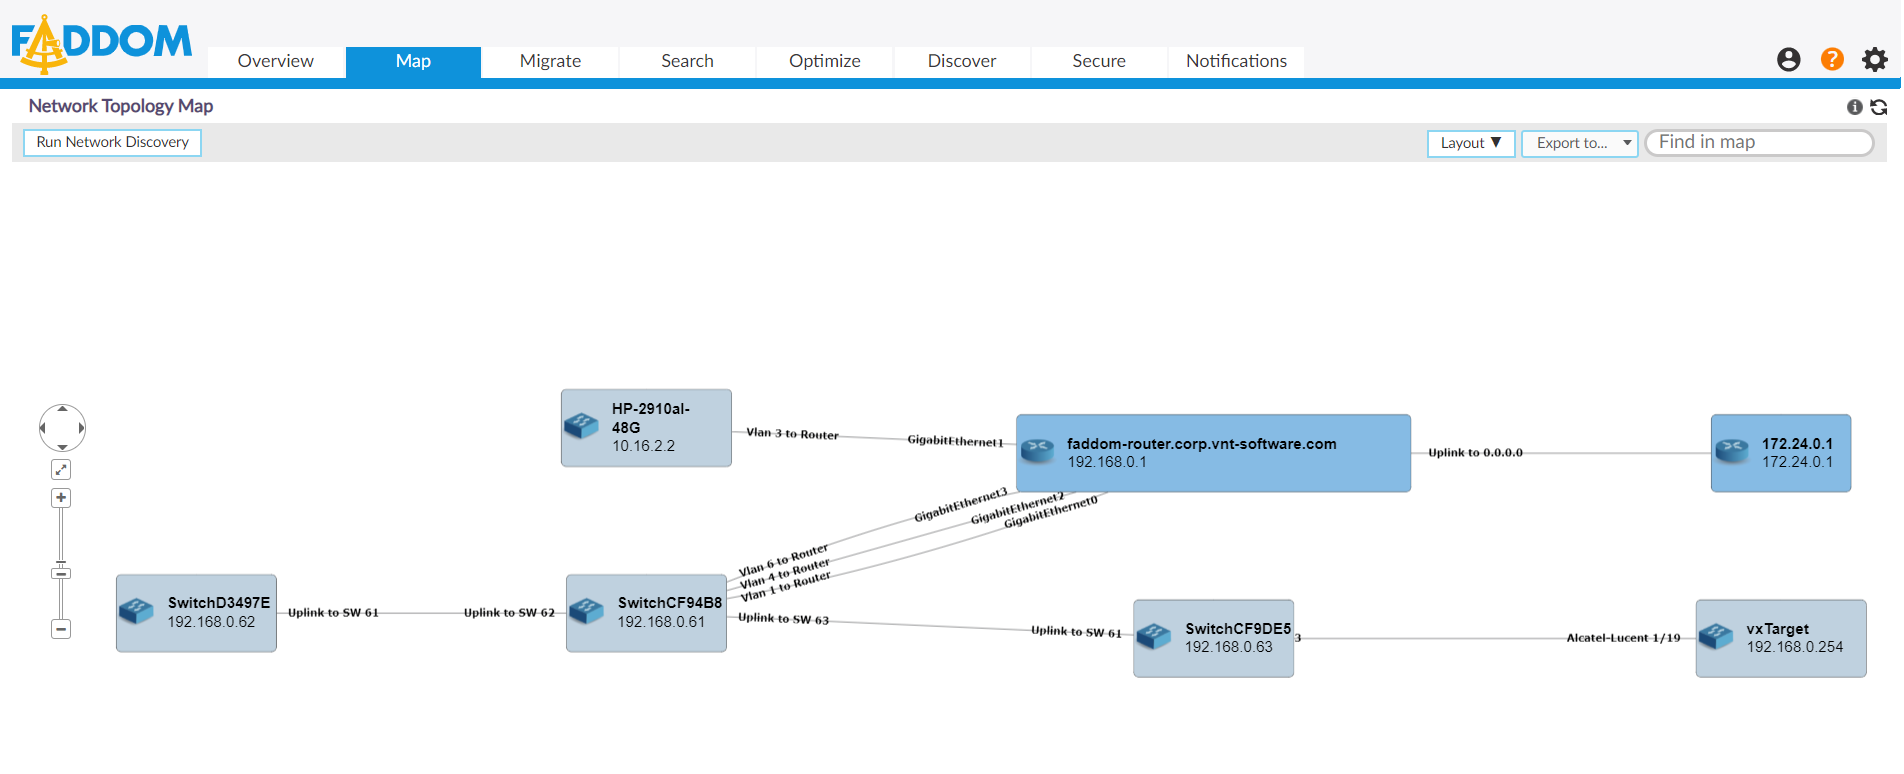Click the faddom-router node router icon
This screenshot has height=774, width=1904.
pos(1038,452)
